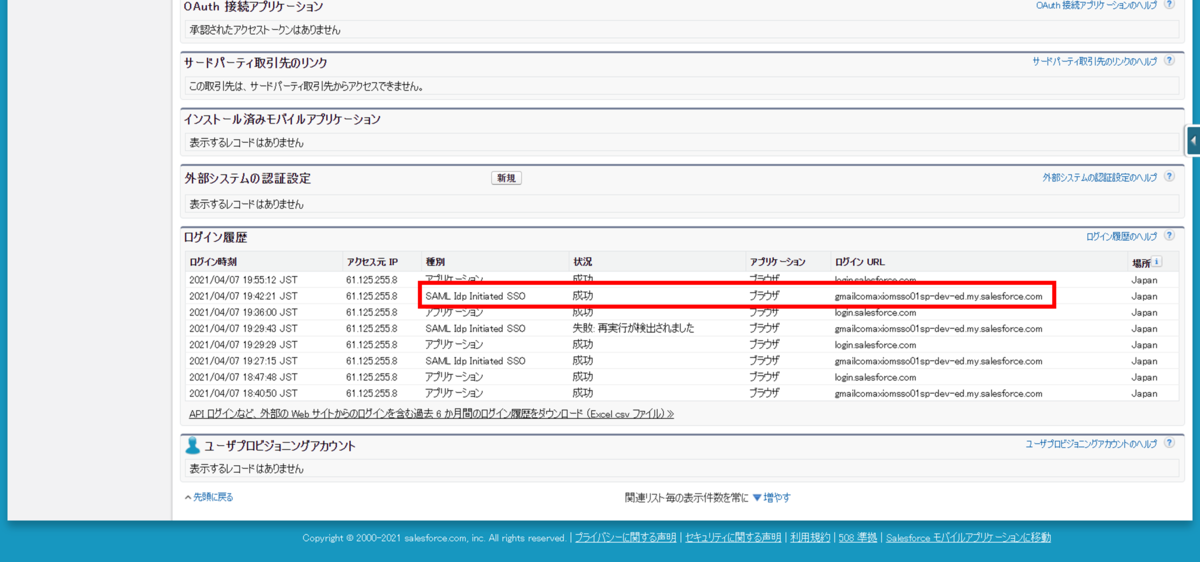Click the OAuth 接続アプリケーション help question-mark icon
1200x562 pixels.
1169,5
